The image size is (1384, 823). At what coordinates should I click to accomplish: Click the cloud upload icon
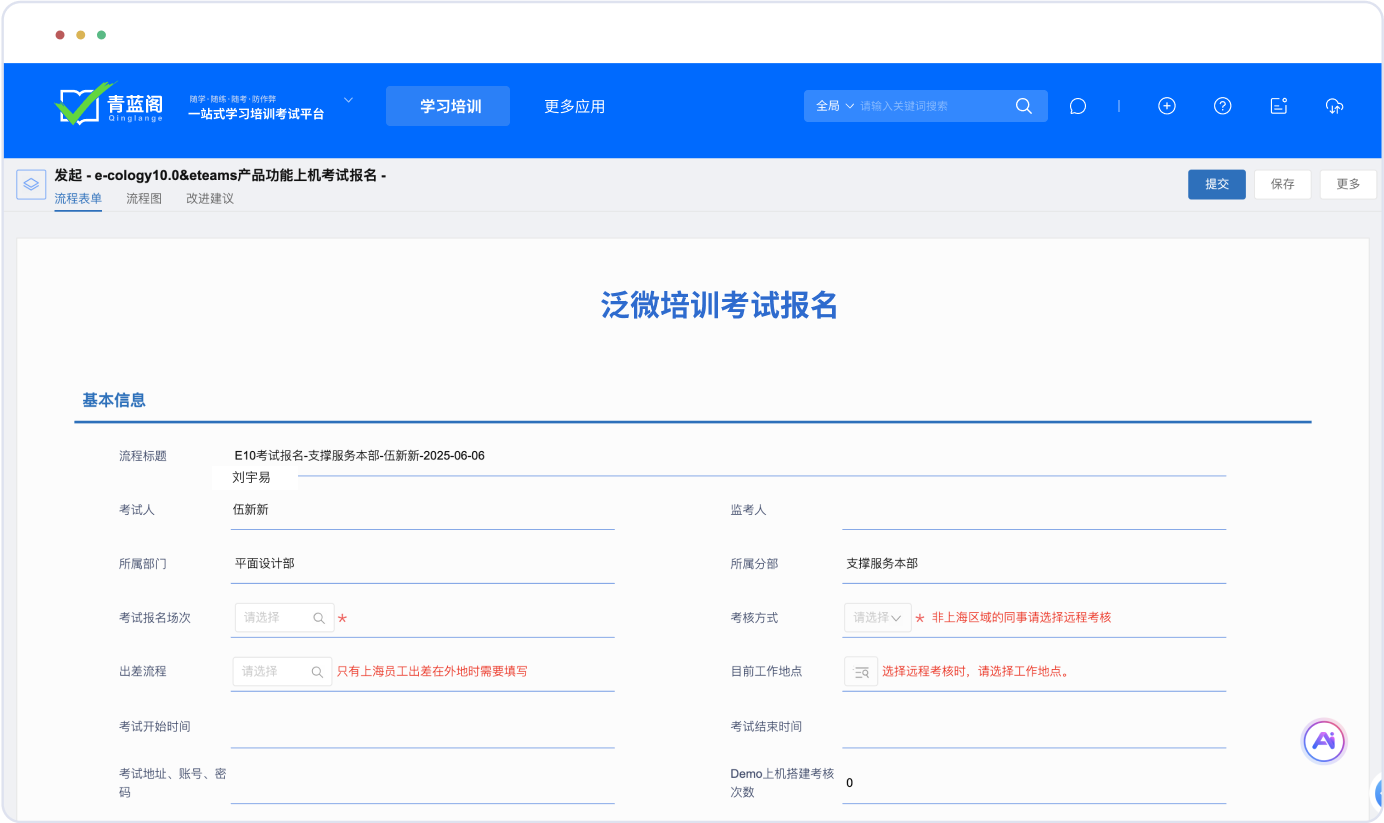(x=1334, y=106)
